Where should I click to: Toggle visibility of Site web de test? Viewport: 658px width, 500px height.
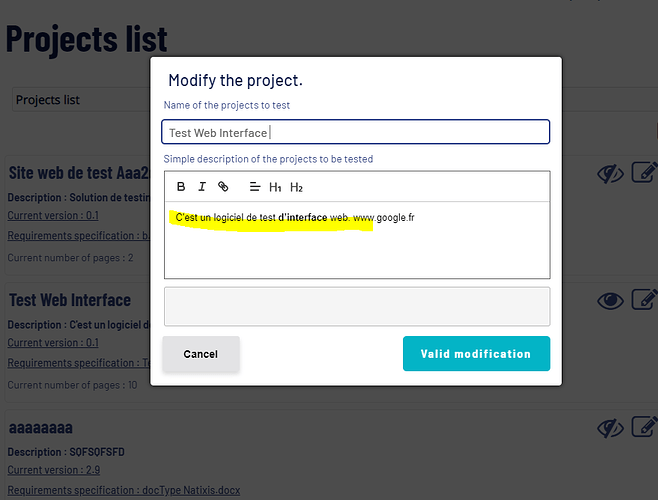(x=610, y=173)
